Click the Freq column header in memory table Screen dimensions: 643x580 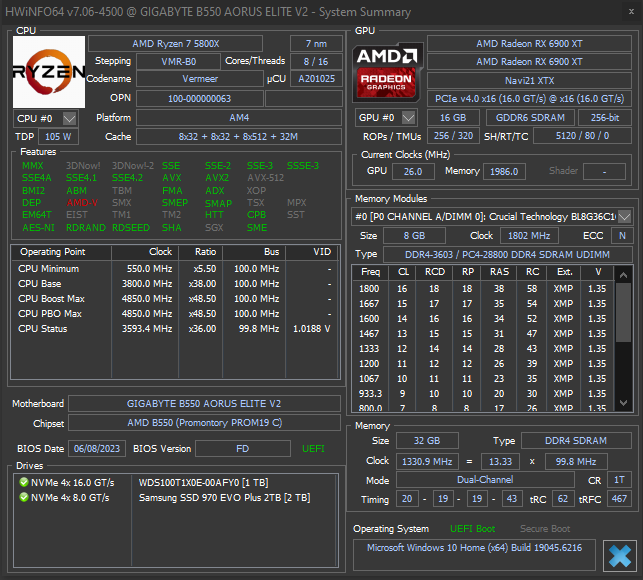click(x=370, y=272)
